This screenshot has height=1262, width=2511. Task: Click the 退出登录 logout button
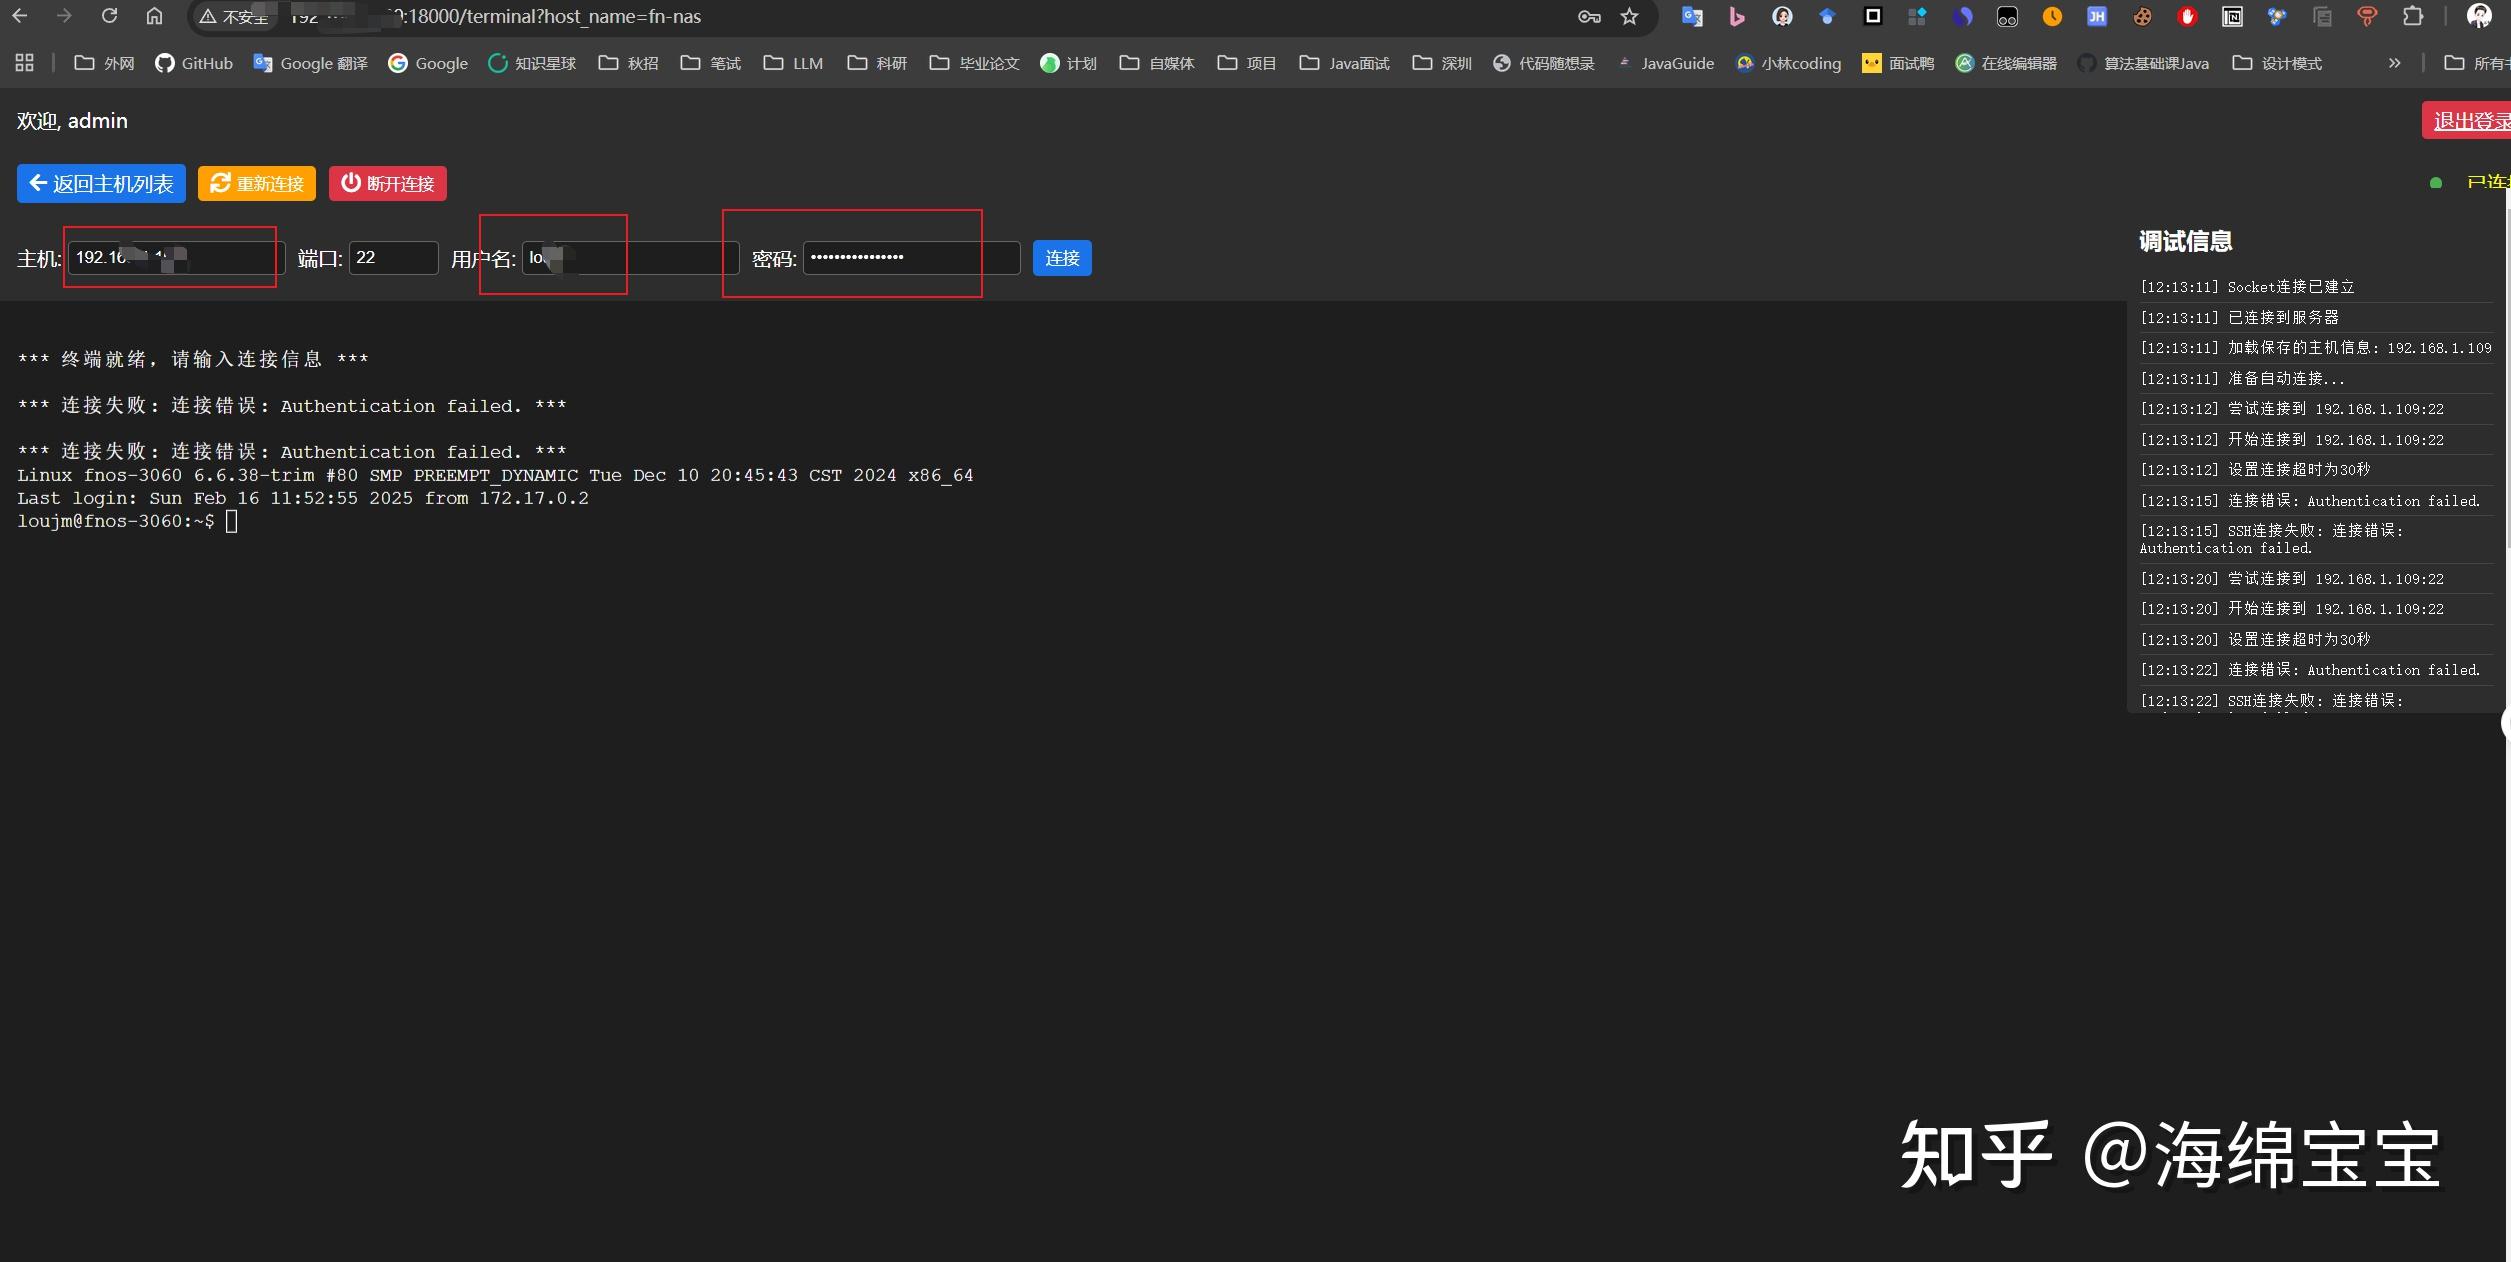tap(2468, 121)
